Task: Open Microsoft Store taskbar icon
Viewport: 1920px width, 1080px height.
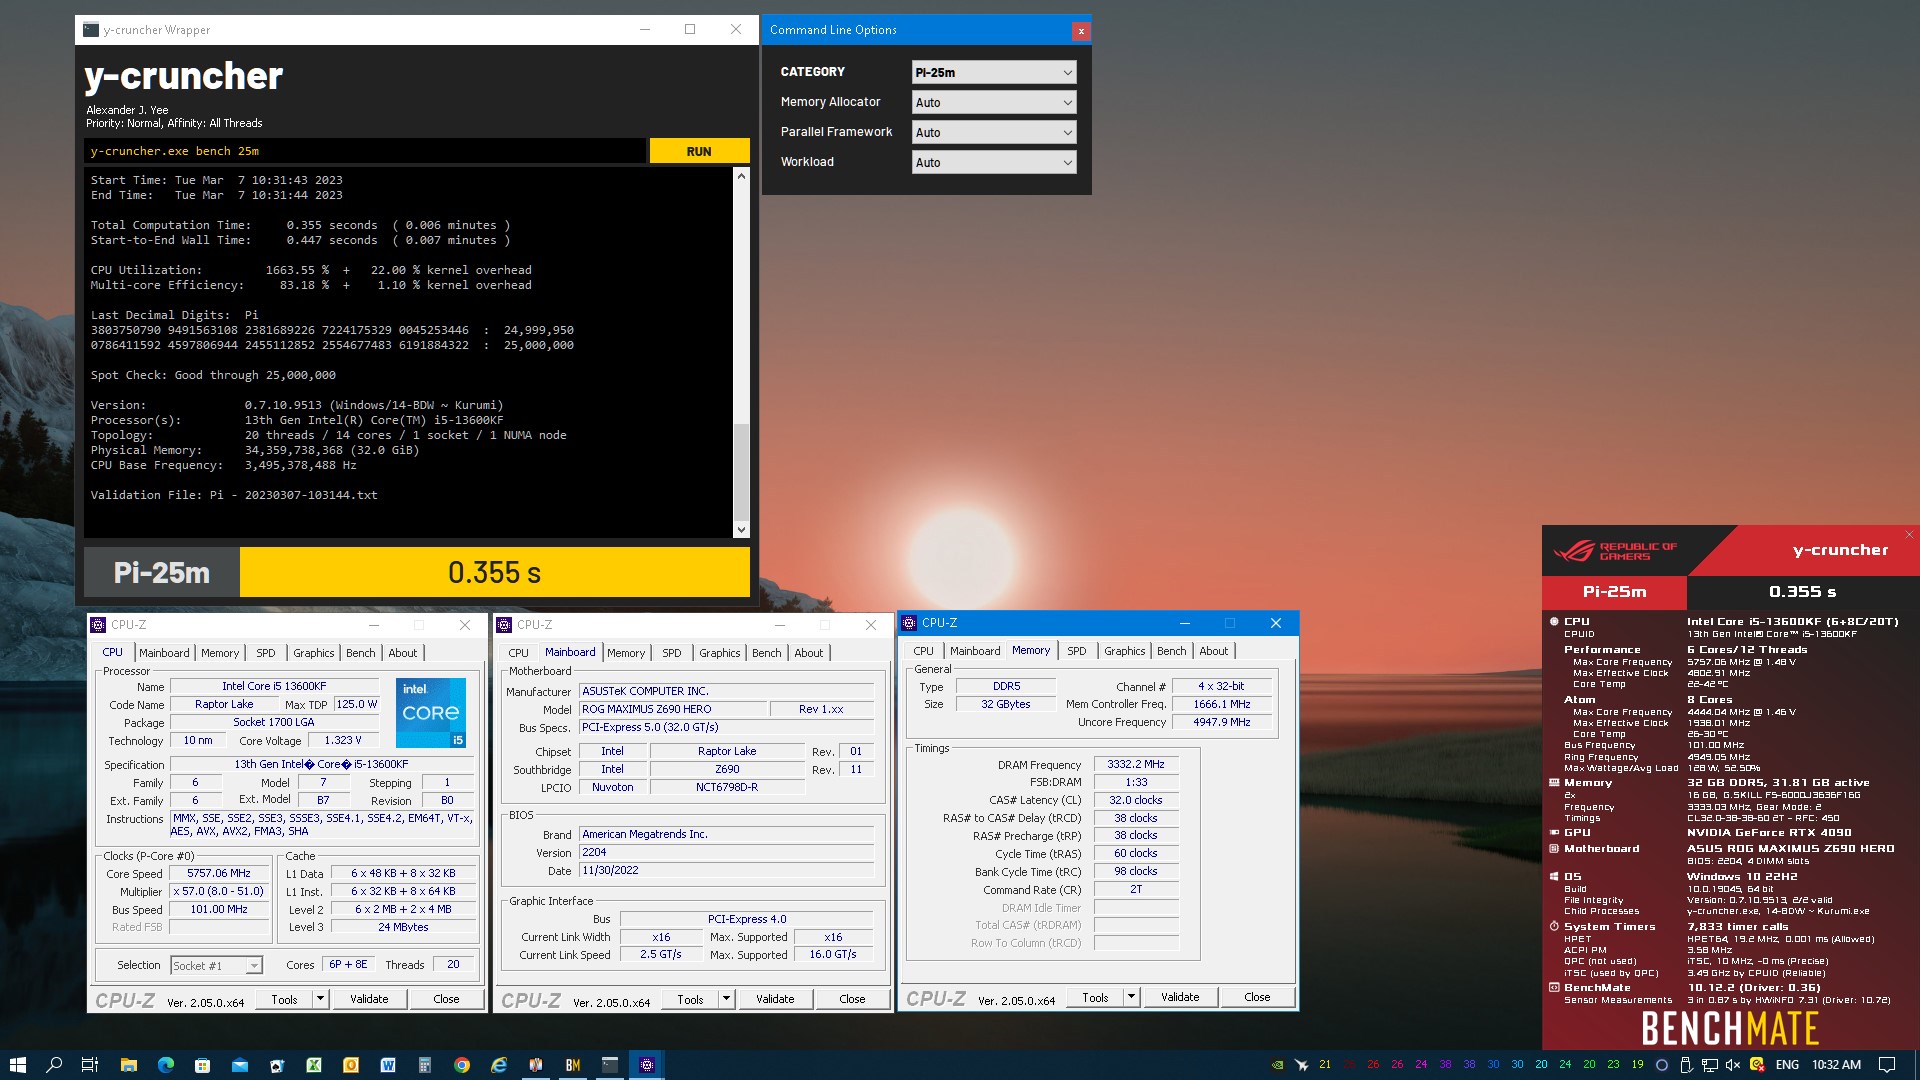Action: (x=202, y=1065)
